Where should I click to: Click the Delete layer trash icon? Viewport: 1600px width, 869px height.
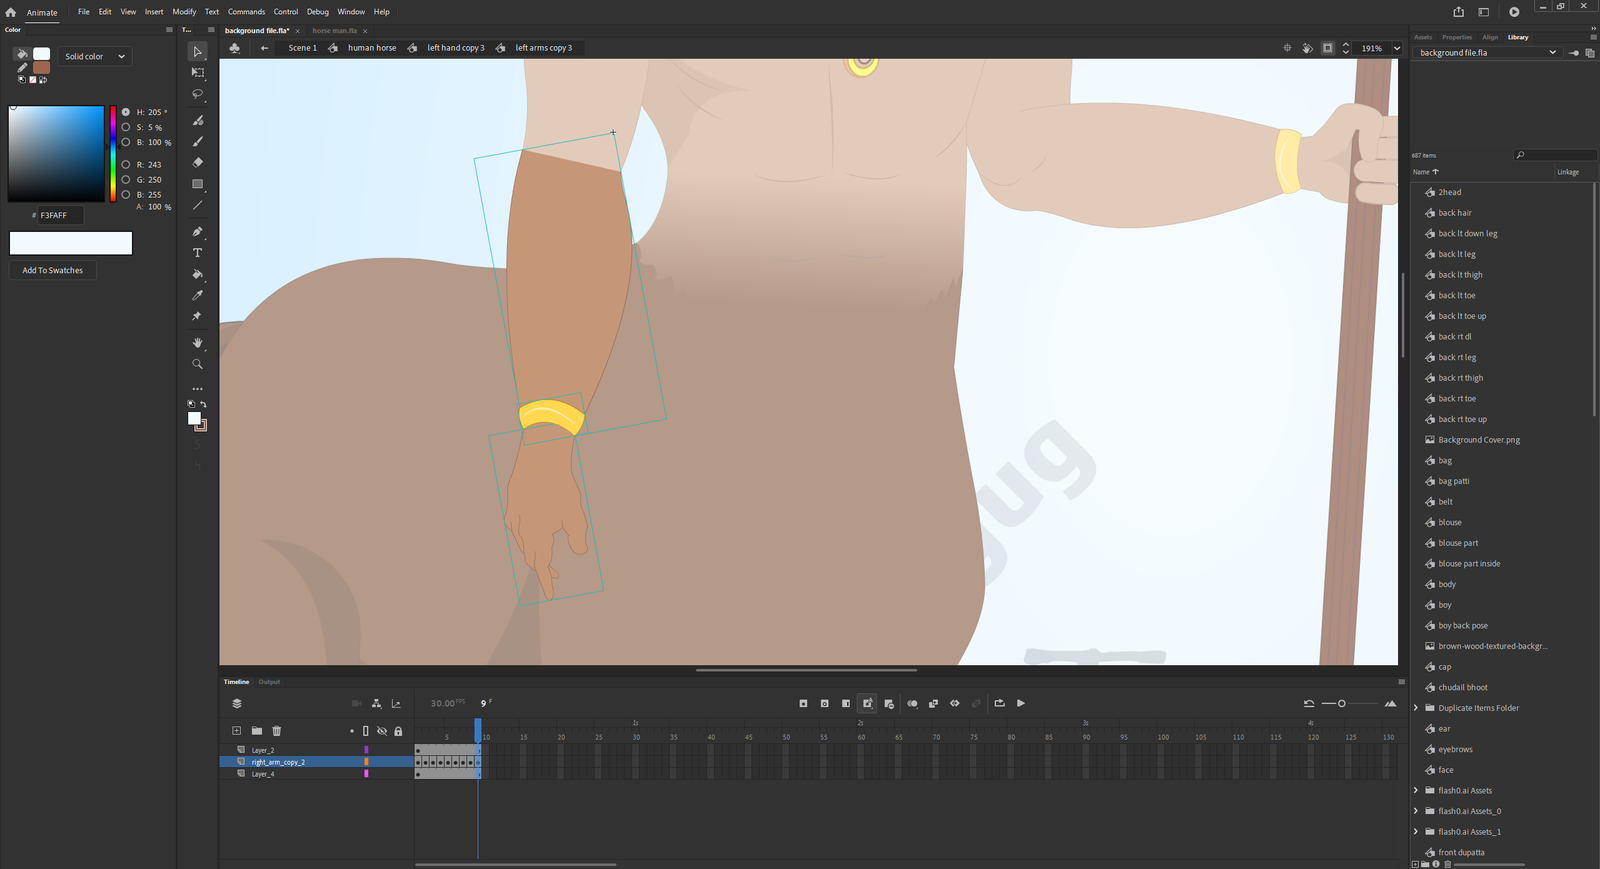point(277,731)
